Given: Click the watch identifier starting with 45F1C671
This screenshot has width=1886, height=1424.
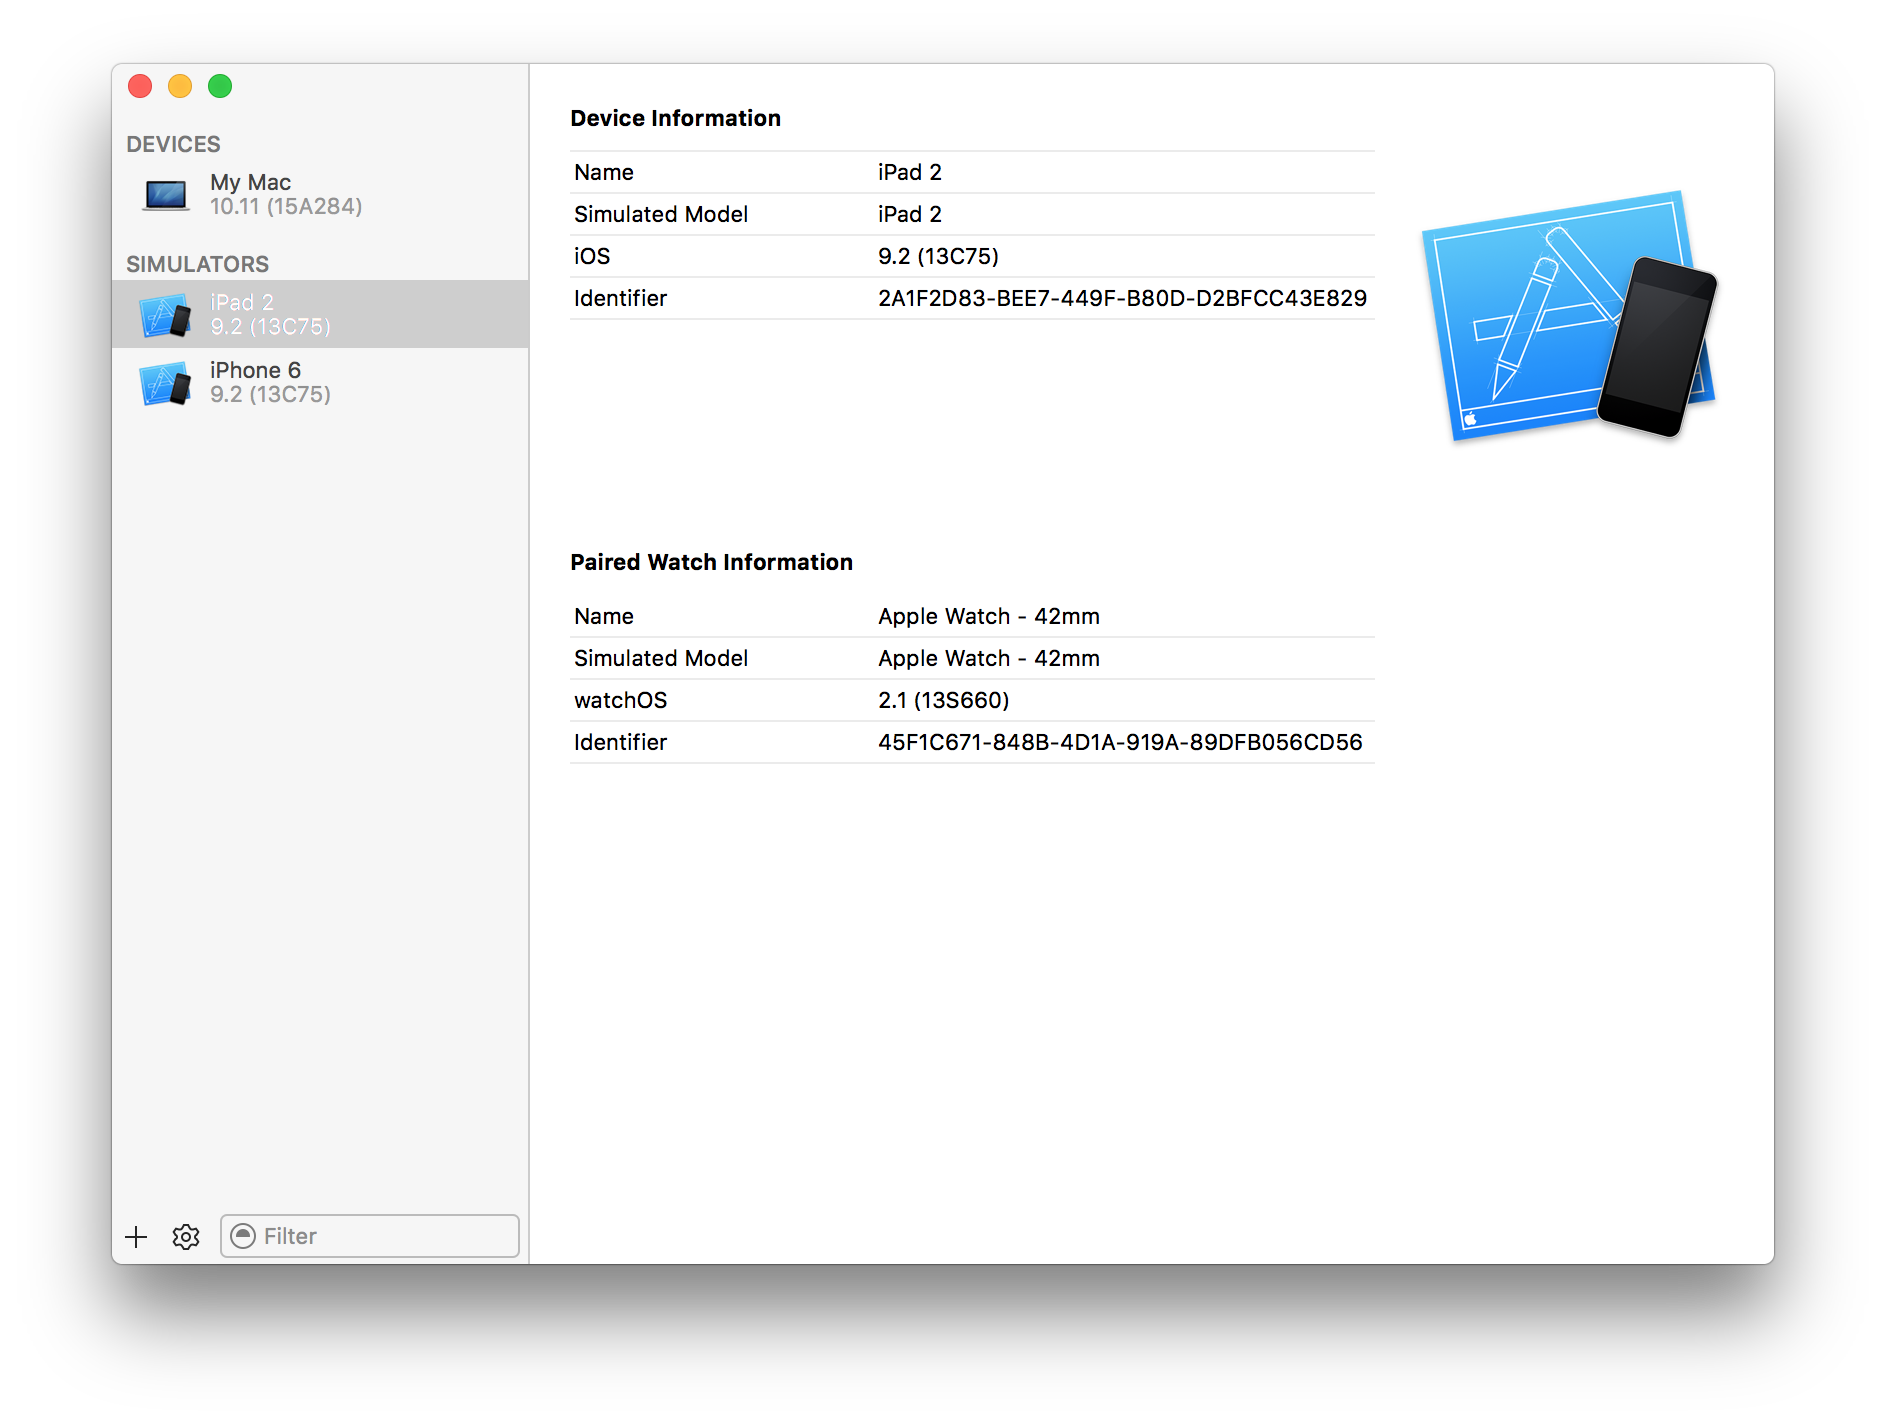Looking at the screenshot, I should [1119, 743].
